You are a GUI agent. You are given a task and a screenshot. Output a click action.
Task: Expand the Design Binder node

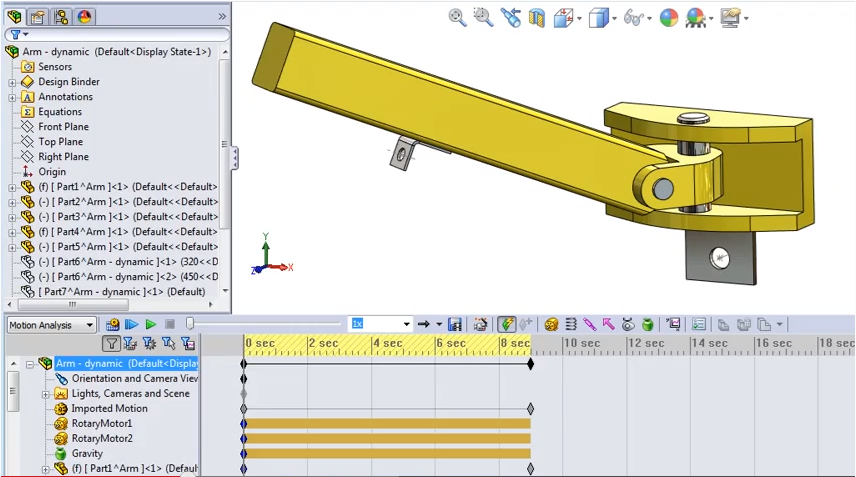pos(12,82)
